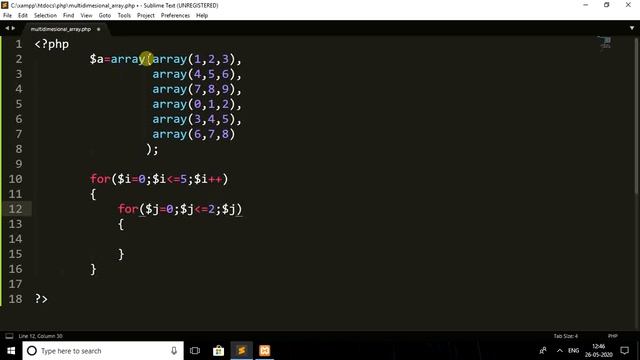The width and height of the screenshot is (640, 360).
Task: Open the Goto menu
Action: pyautogui.click(x=104, y=16)
